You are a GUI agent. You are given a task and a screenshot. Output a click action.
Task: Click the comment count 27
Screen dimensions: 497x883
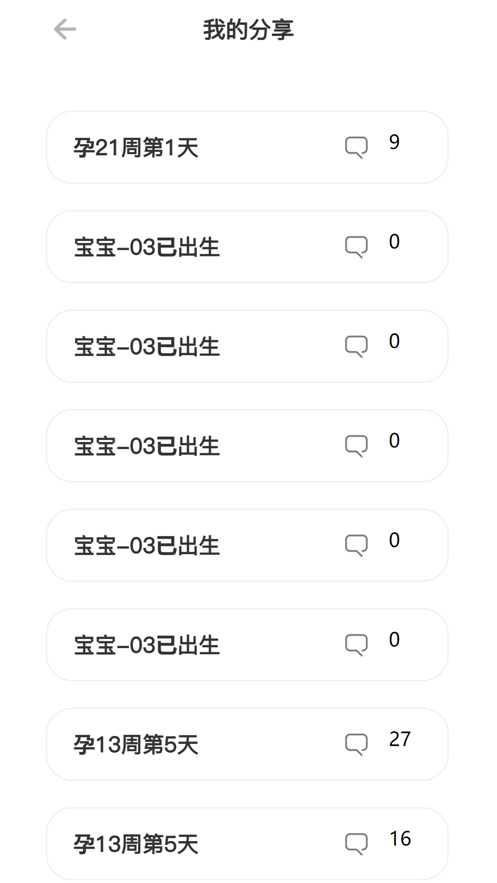(400, 739)
